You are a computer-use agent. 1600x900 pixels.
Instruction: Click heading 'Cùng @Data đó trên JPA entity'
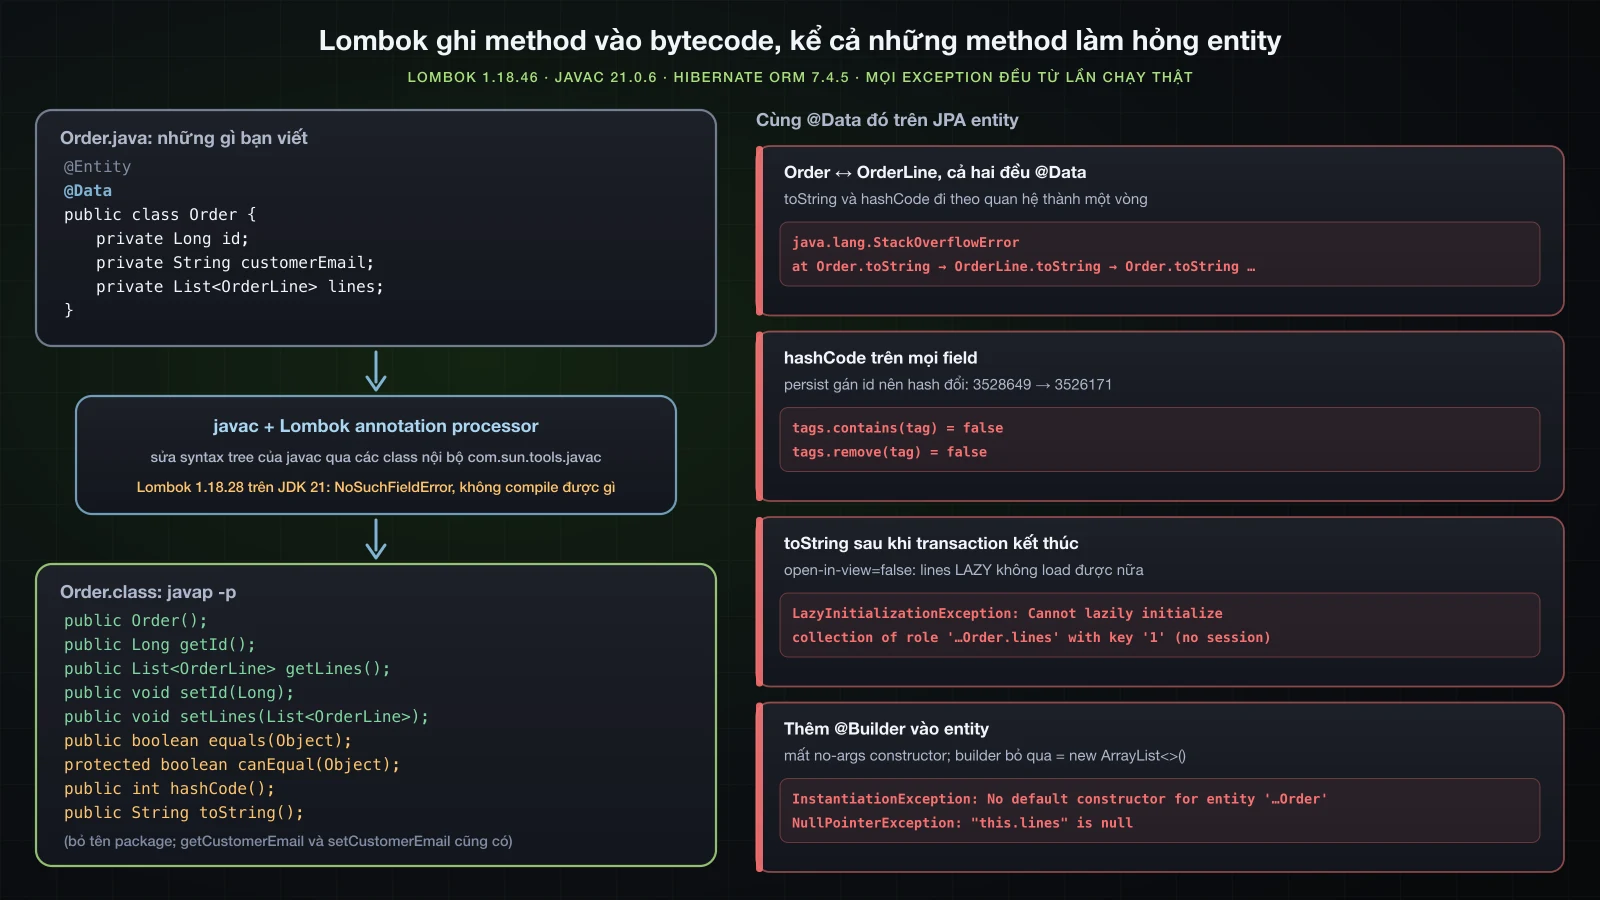coord(887,120)
